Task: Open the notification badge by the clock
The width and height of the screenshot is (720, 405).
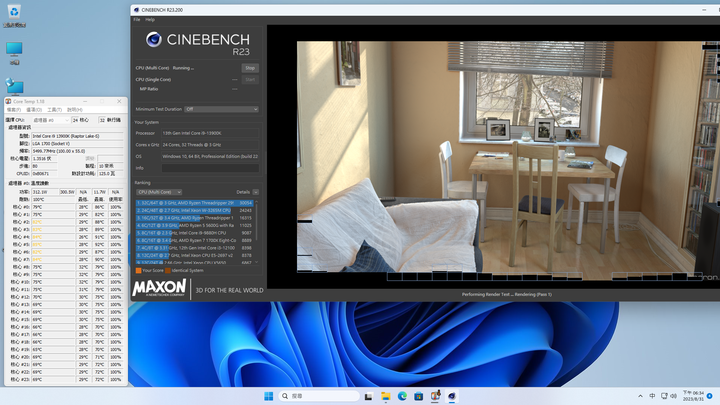Action: point(709,396)
